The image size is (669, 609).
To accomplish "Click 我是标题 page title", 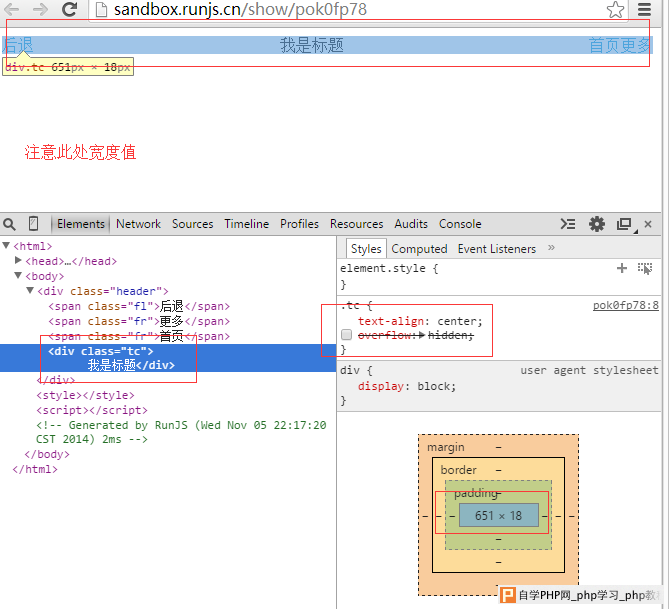I will coord(311,45).
